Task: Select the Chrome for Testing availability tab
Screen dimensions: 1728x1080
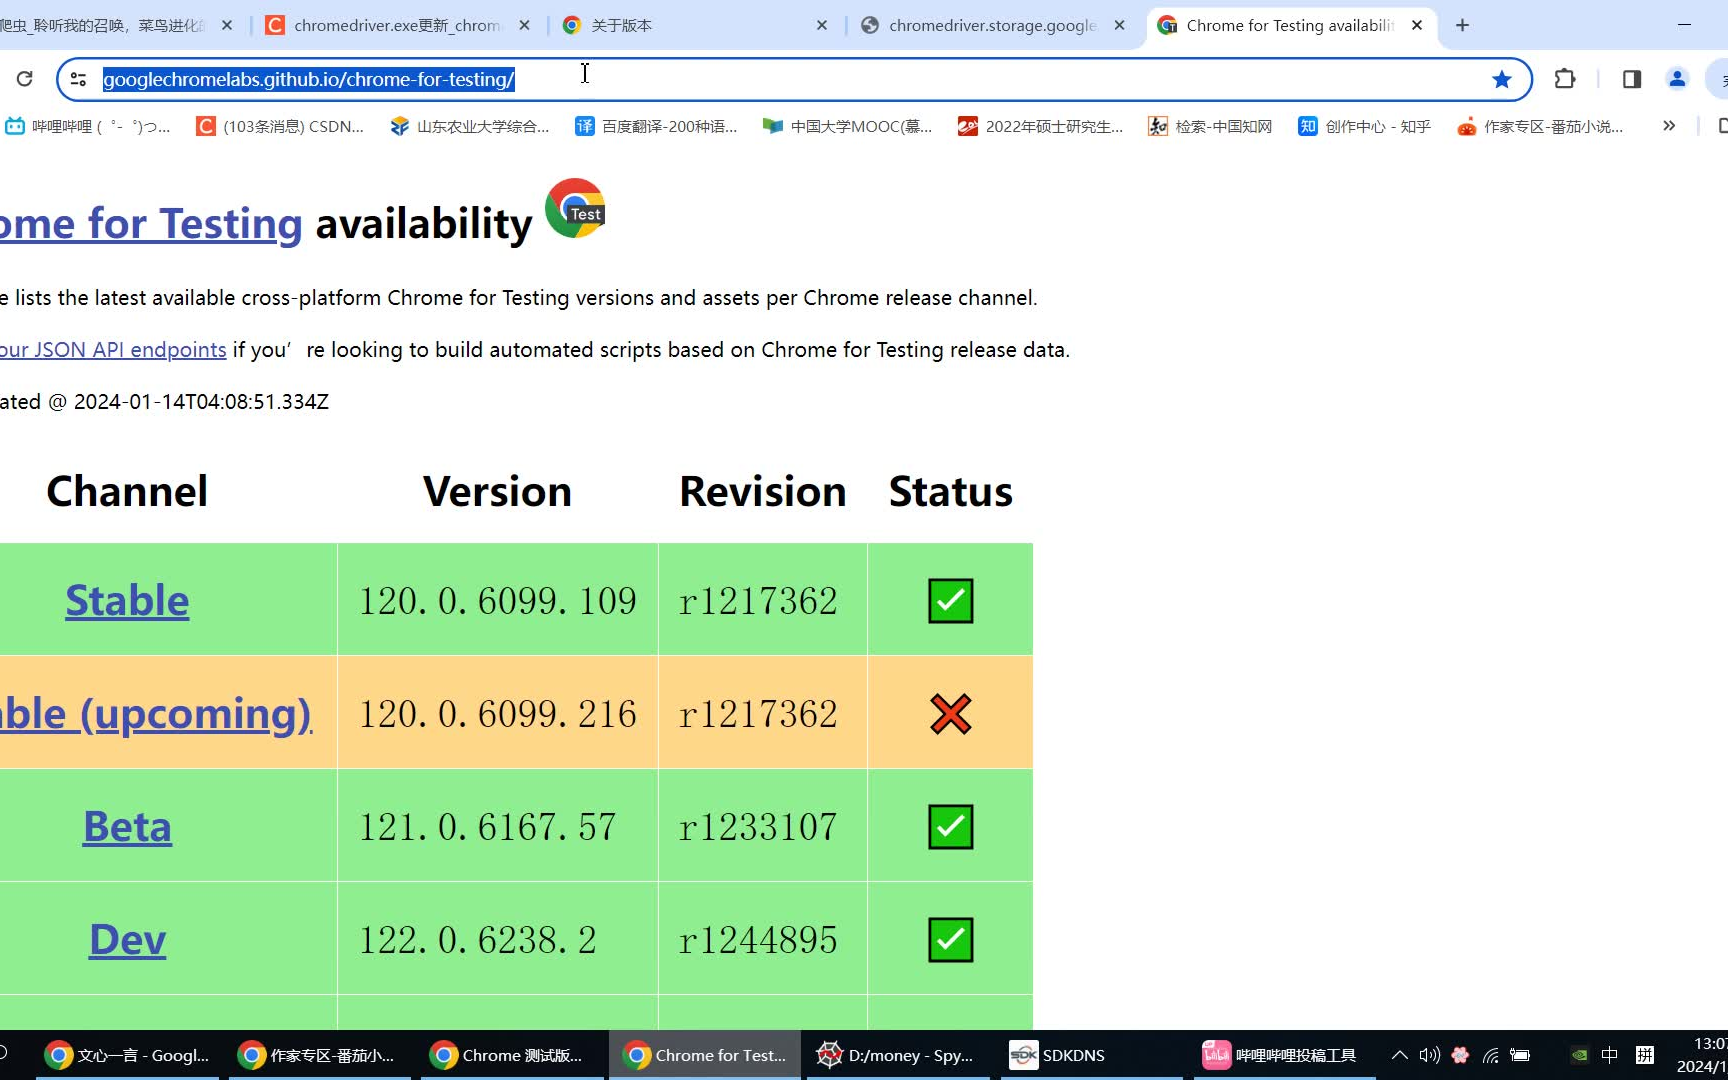Action: point(1290,25)
